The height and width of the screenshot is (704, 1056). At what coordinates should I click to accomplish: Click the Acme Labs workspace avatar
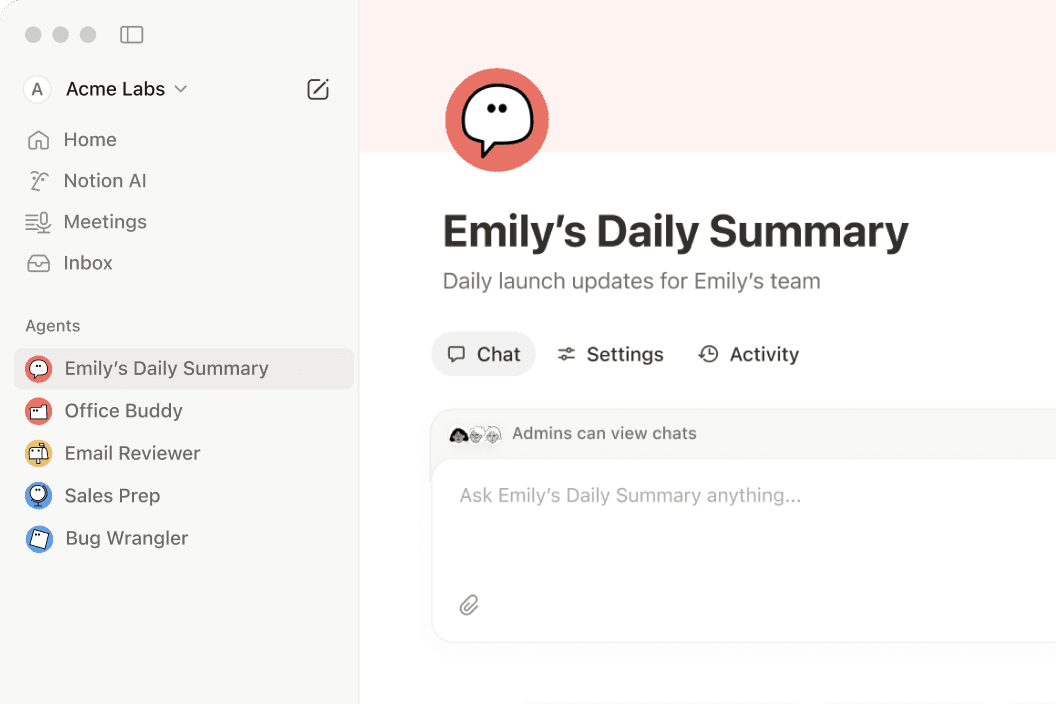pos(37,89)
